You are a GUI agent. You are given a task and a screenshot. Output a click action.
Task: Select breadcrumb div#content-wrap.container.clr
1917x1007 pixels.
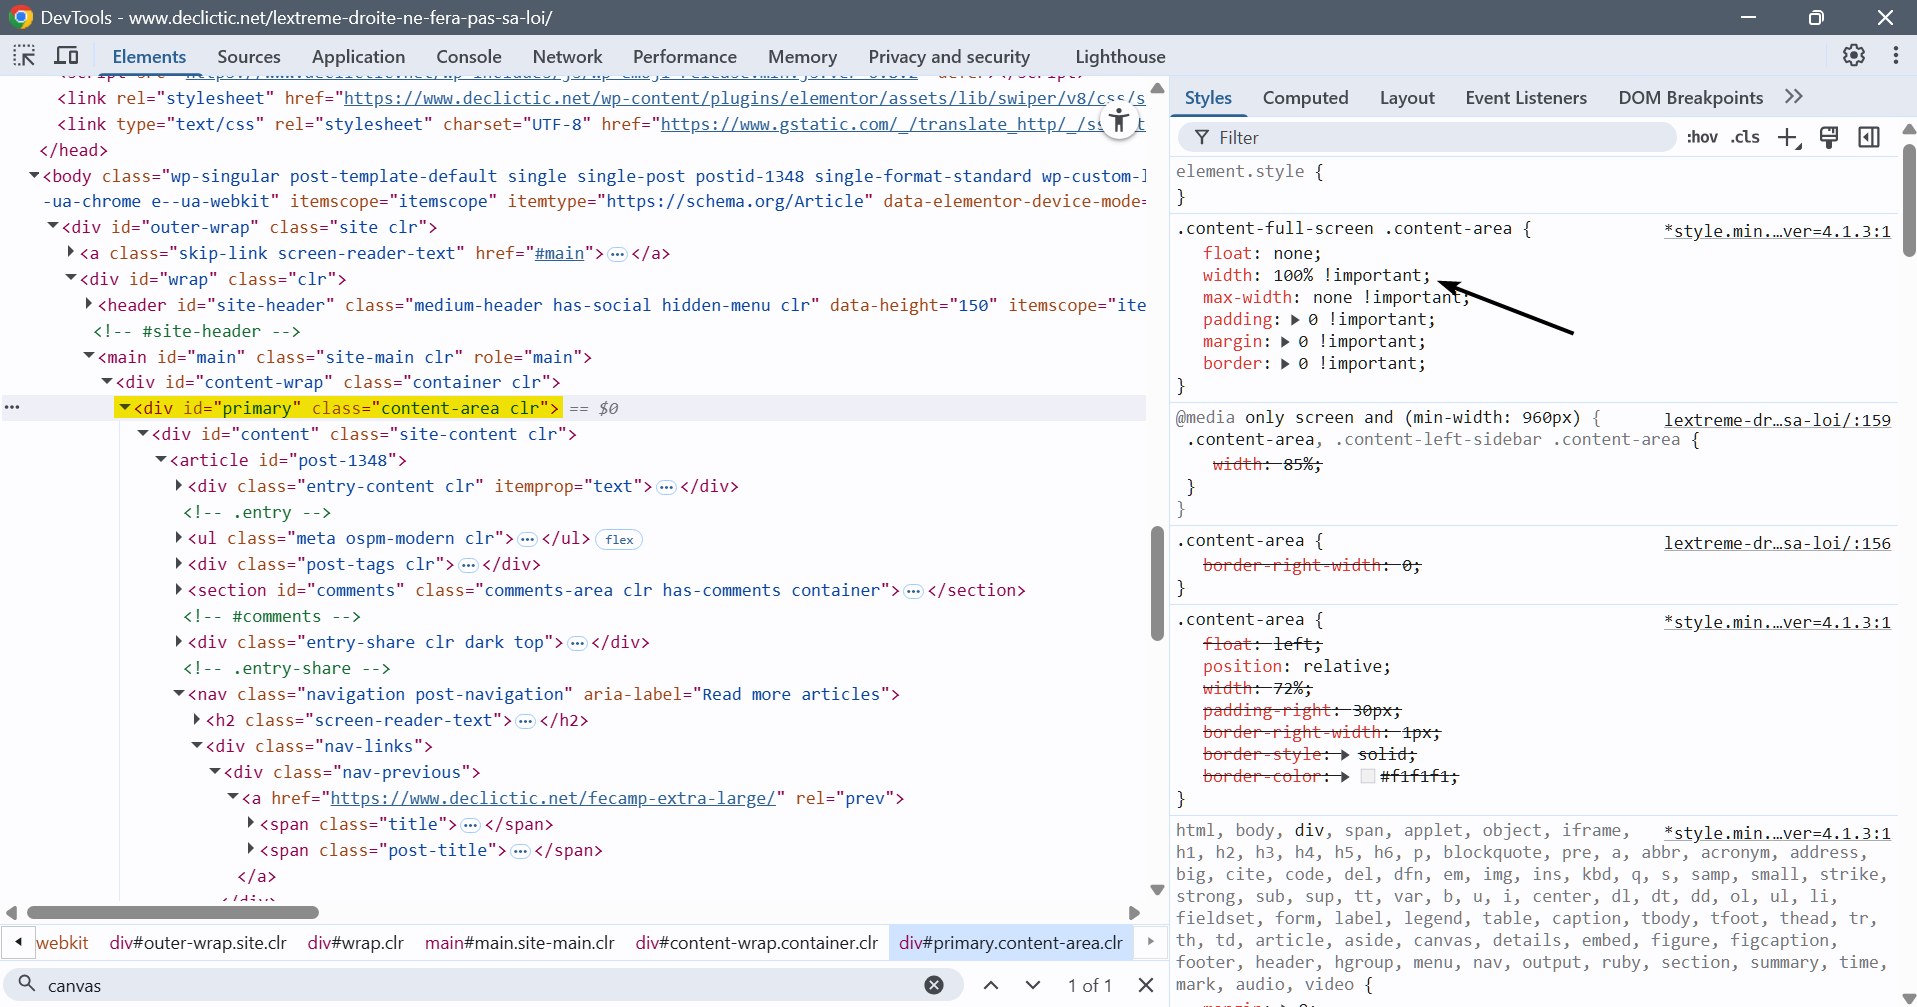[756, 943]
